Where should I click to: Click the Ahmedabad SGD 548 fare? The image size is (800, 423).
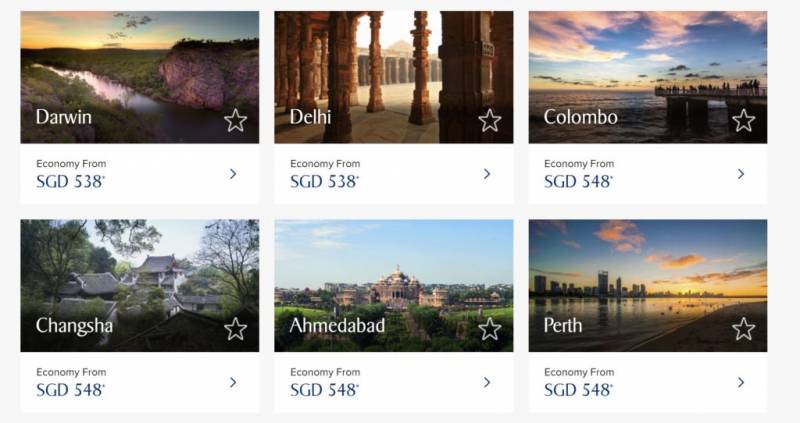coord(325,390)
